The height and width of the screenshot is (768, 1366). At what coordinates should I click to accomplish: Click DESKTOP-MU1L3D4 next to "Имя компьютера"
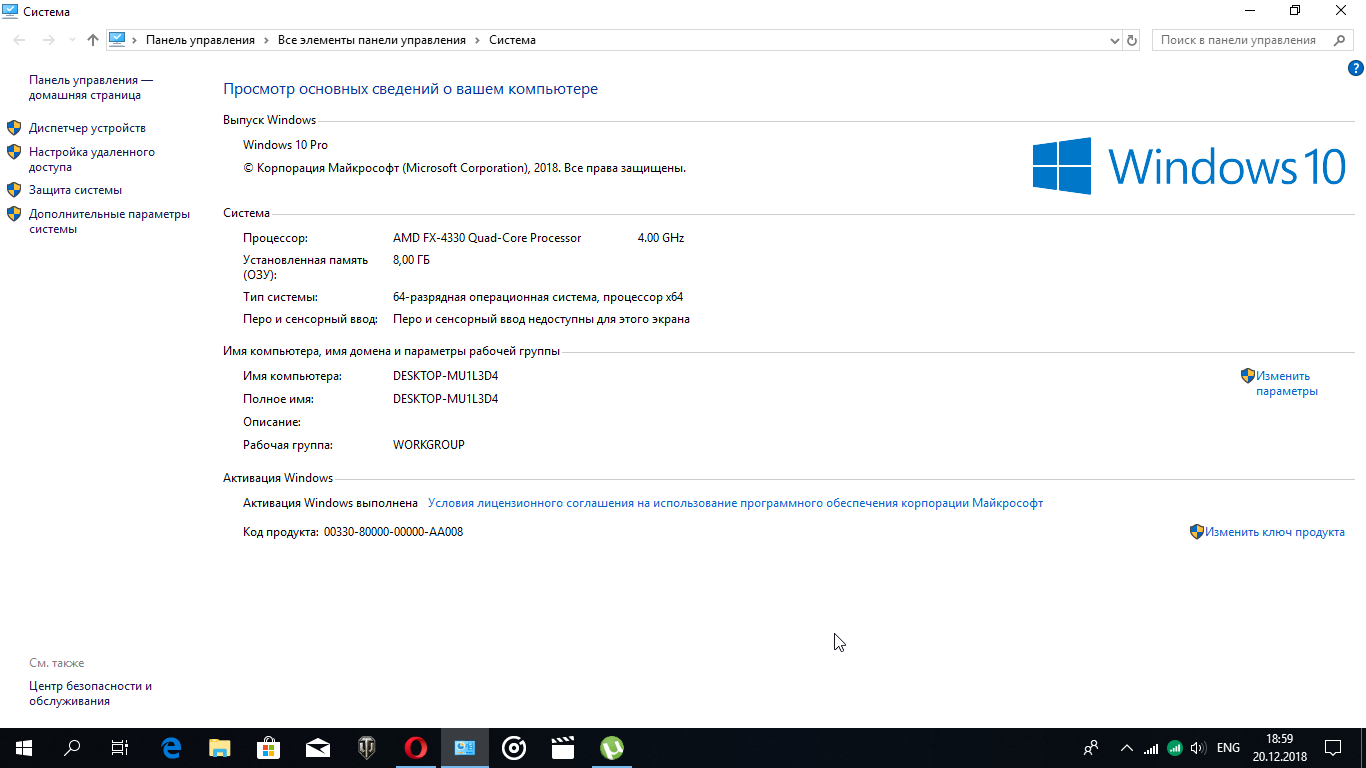coord(445,376)
